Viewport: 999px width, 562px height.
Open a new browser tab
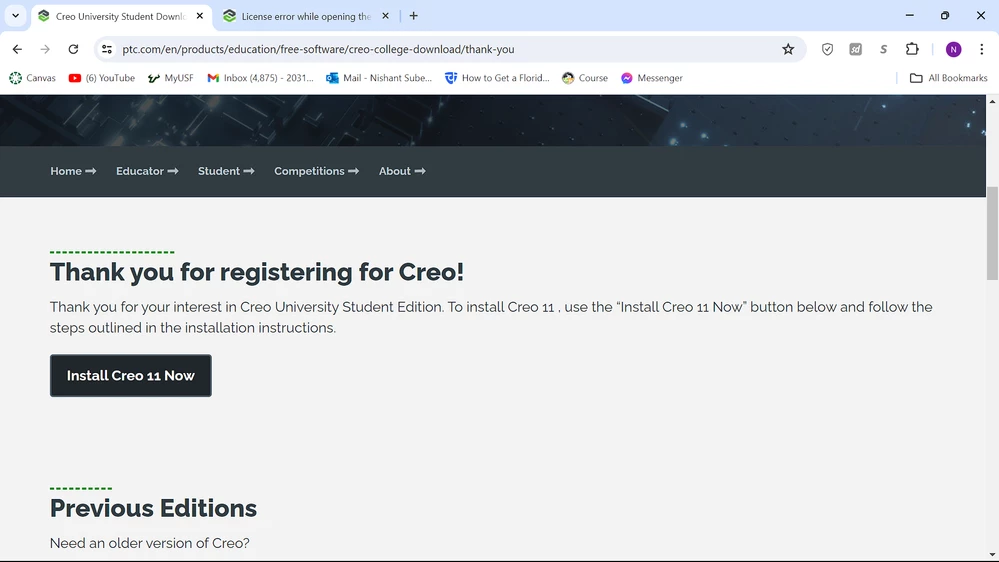(413, 16)
